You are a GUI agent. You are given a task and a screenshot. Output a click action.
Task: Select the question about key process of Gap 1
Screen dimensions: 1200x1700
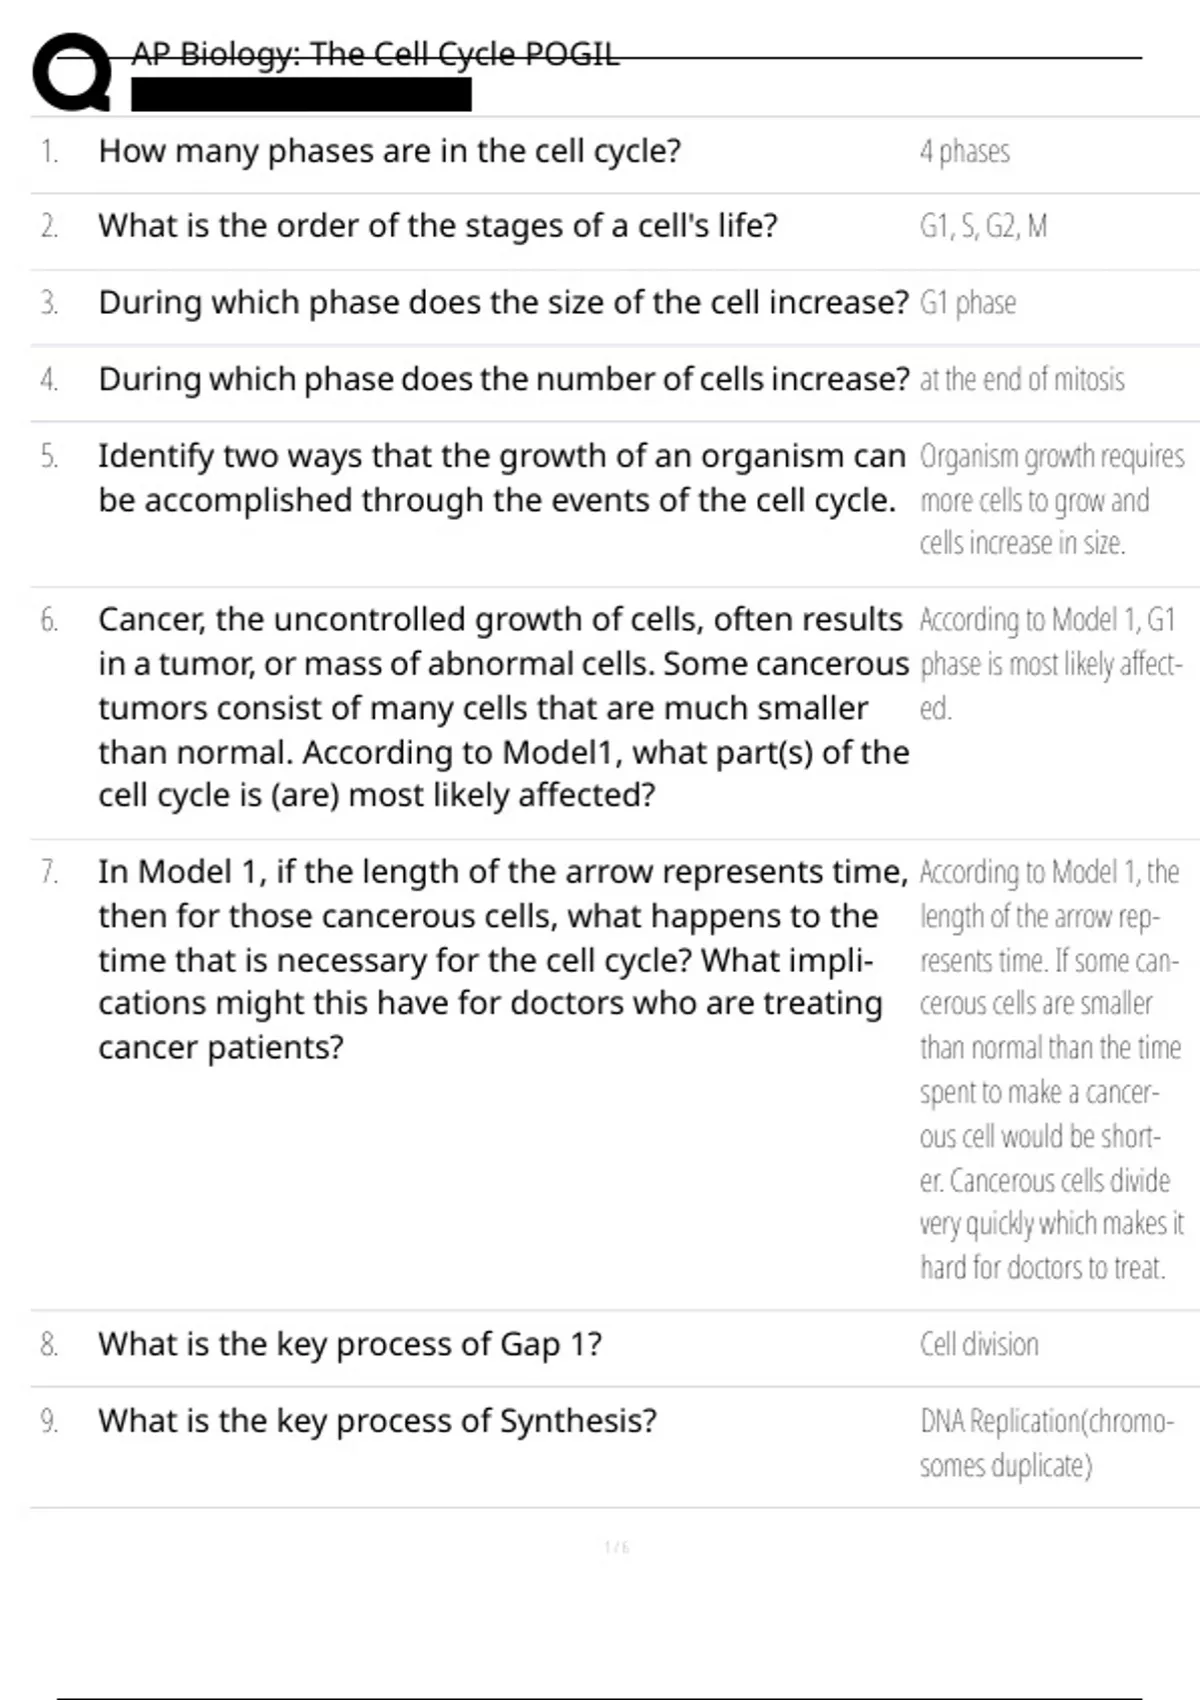point(350,1344)
